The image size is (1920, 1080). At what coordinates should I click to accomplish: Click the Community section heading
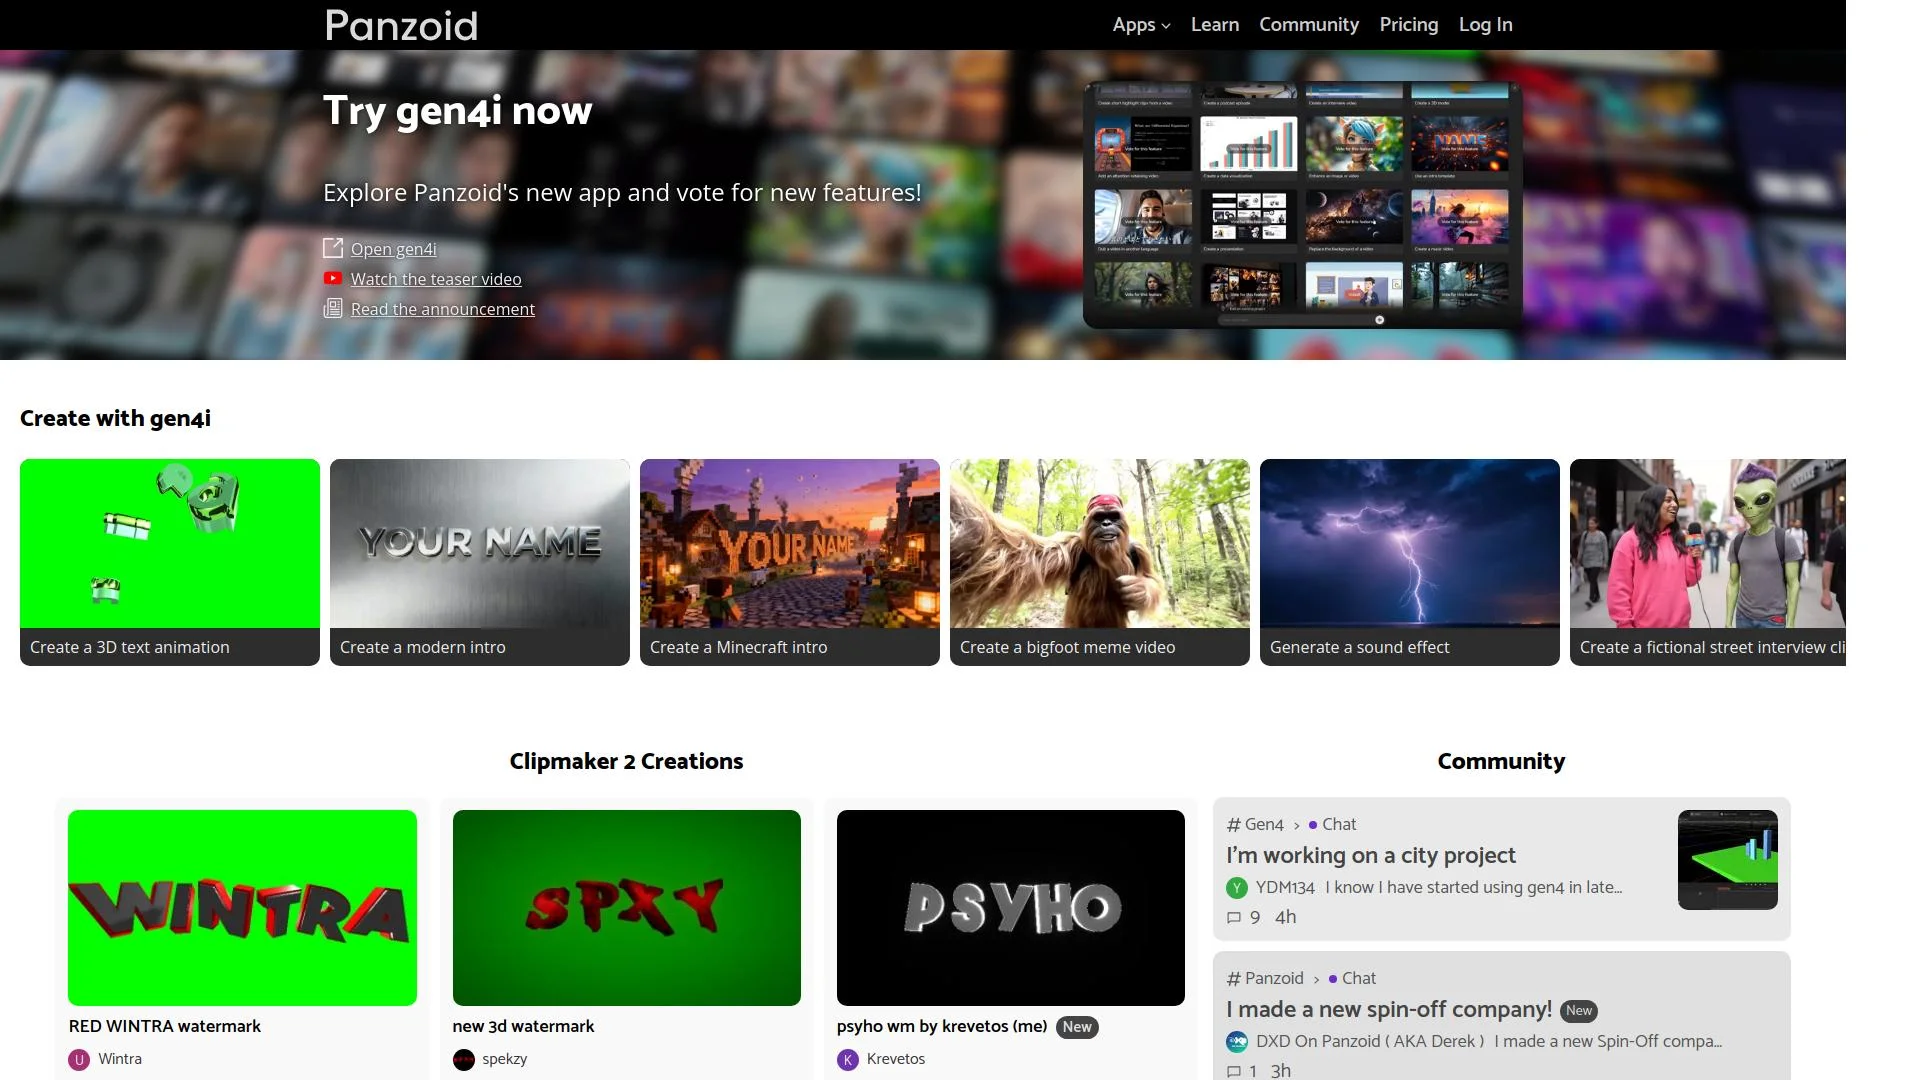click(1501, 761)
